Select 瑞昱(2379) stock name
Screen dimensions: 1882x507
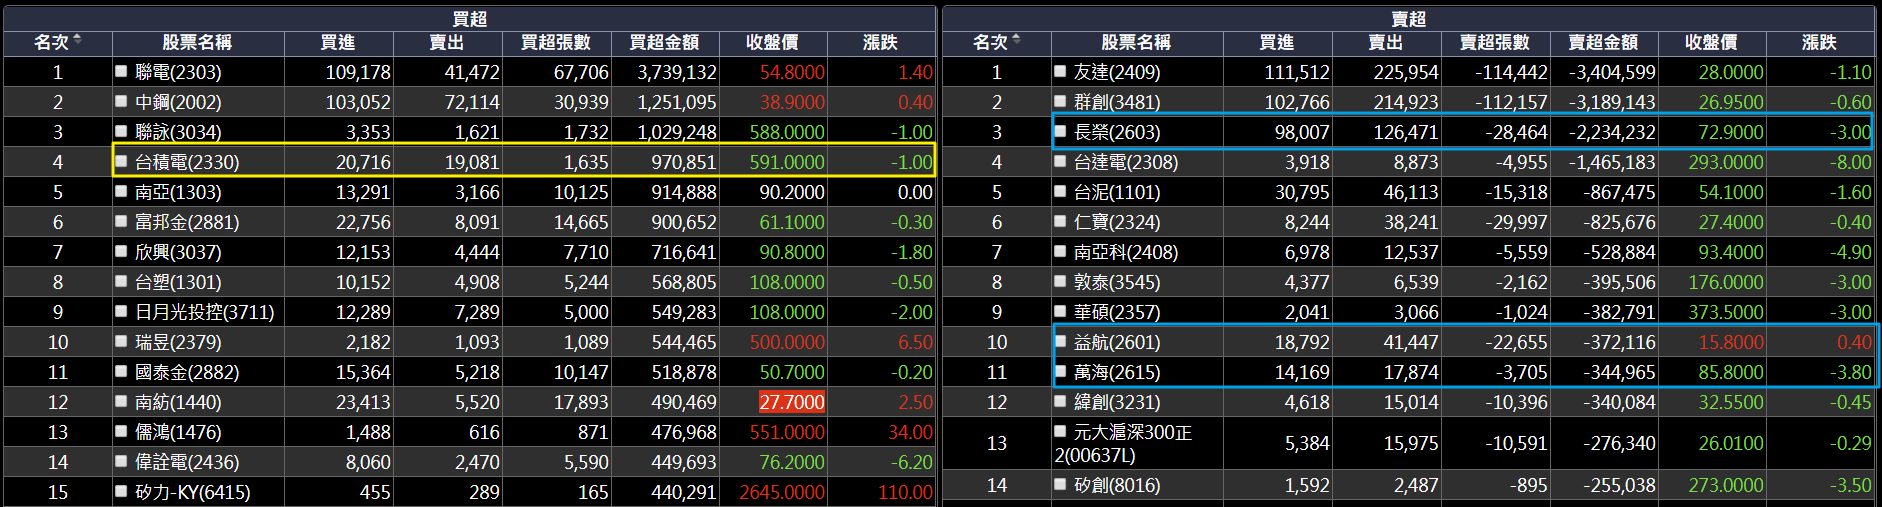[x=178, y=342]
